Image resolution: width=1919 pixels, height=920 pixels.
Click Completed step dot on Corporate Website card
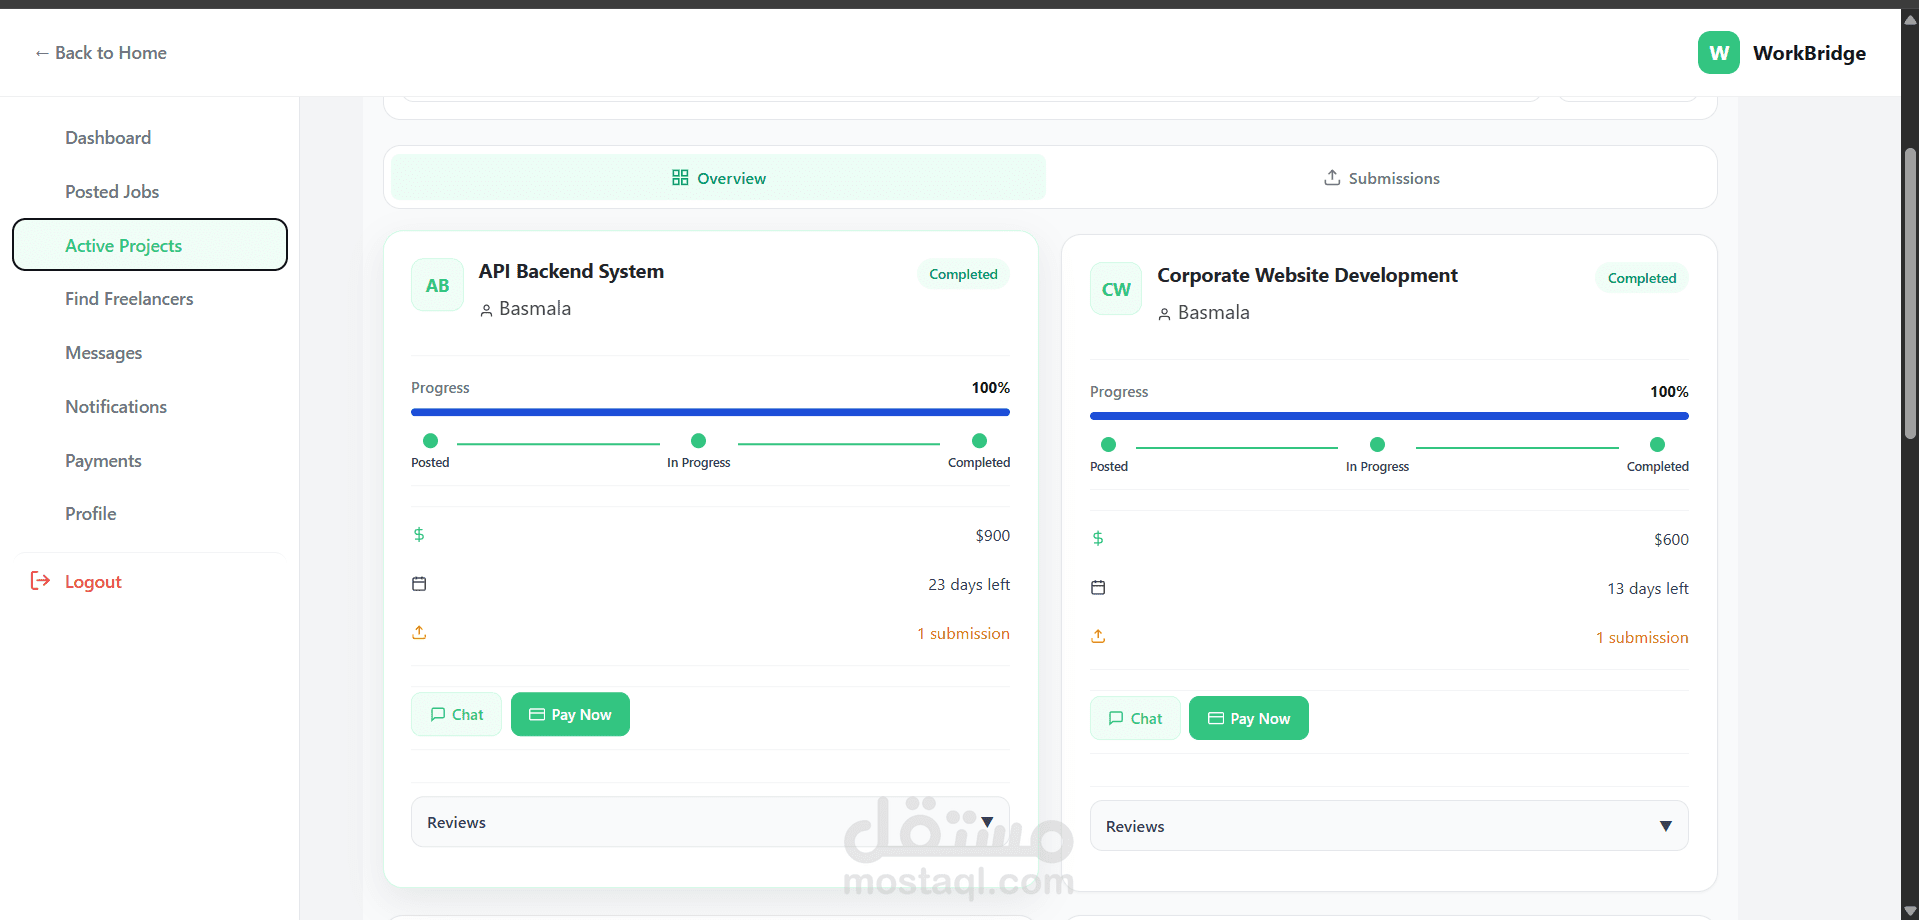click(x=1657, y=445)
